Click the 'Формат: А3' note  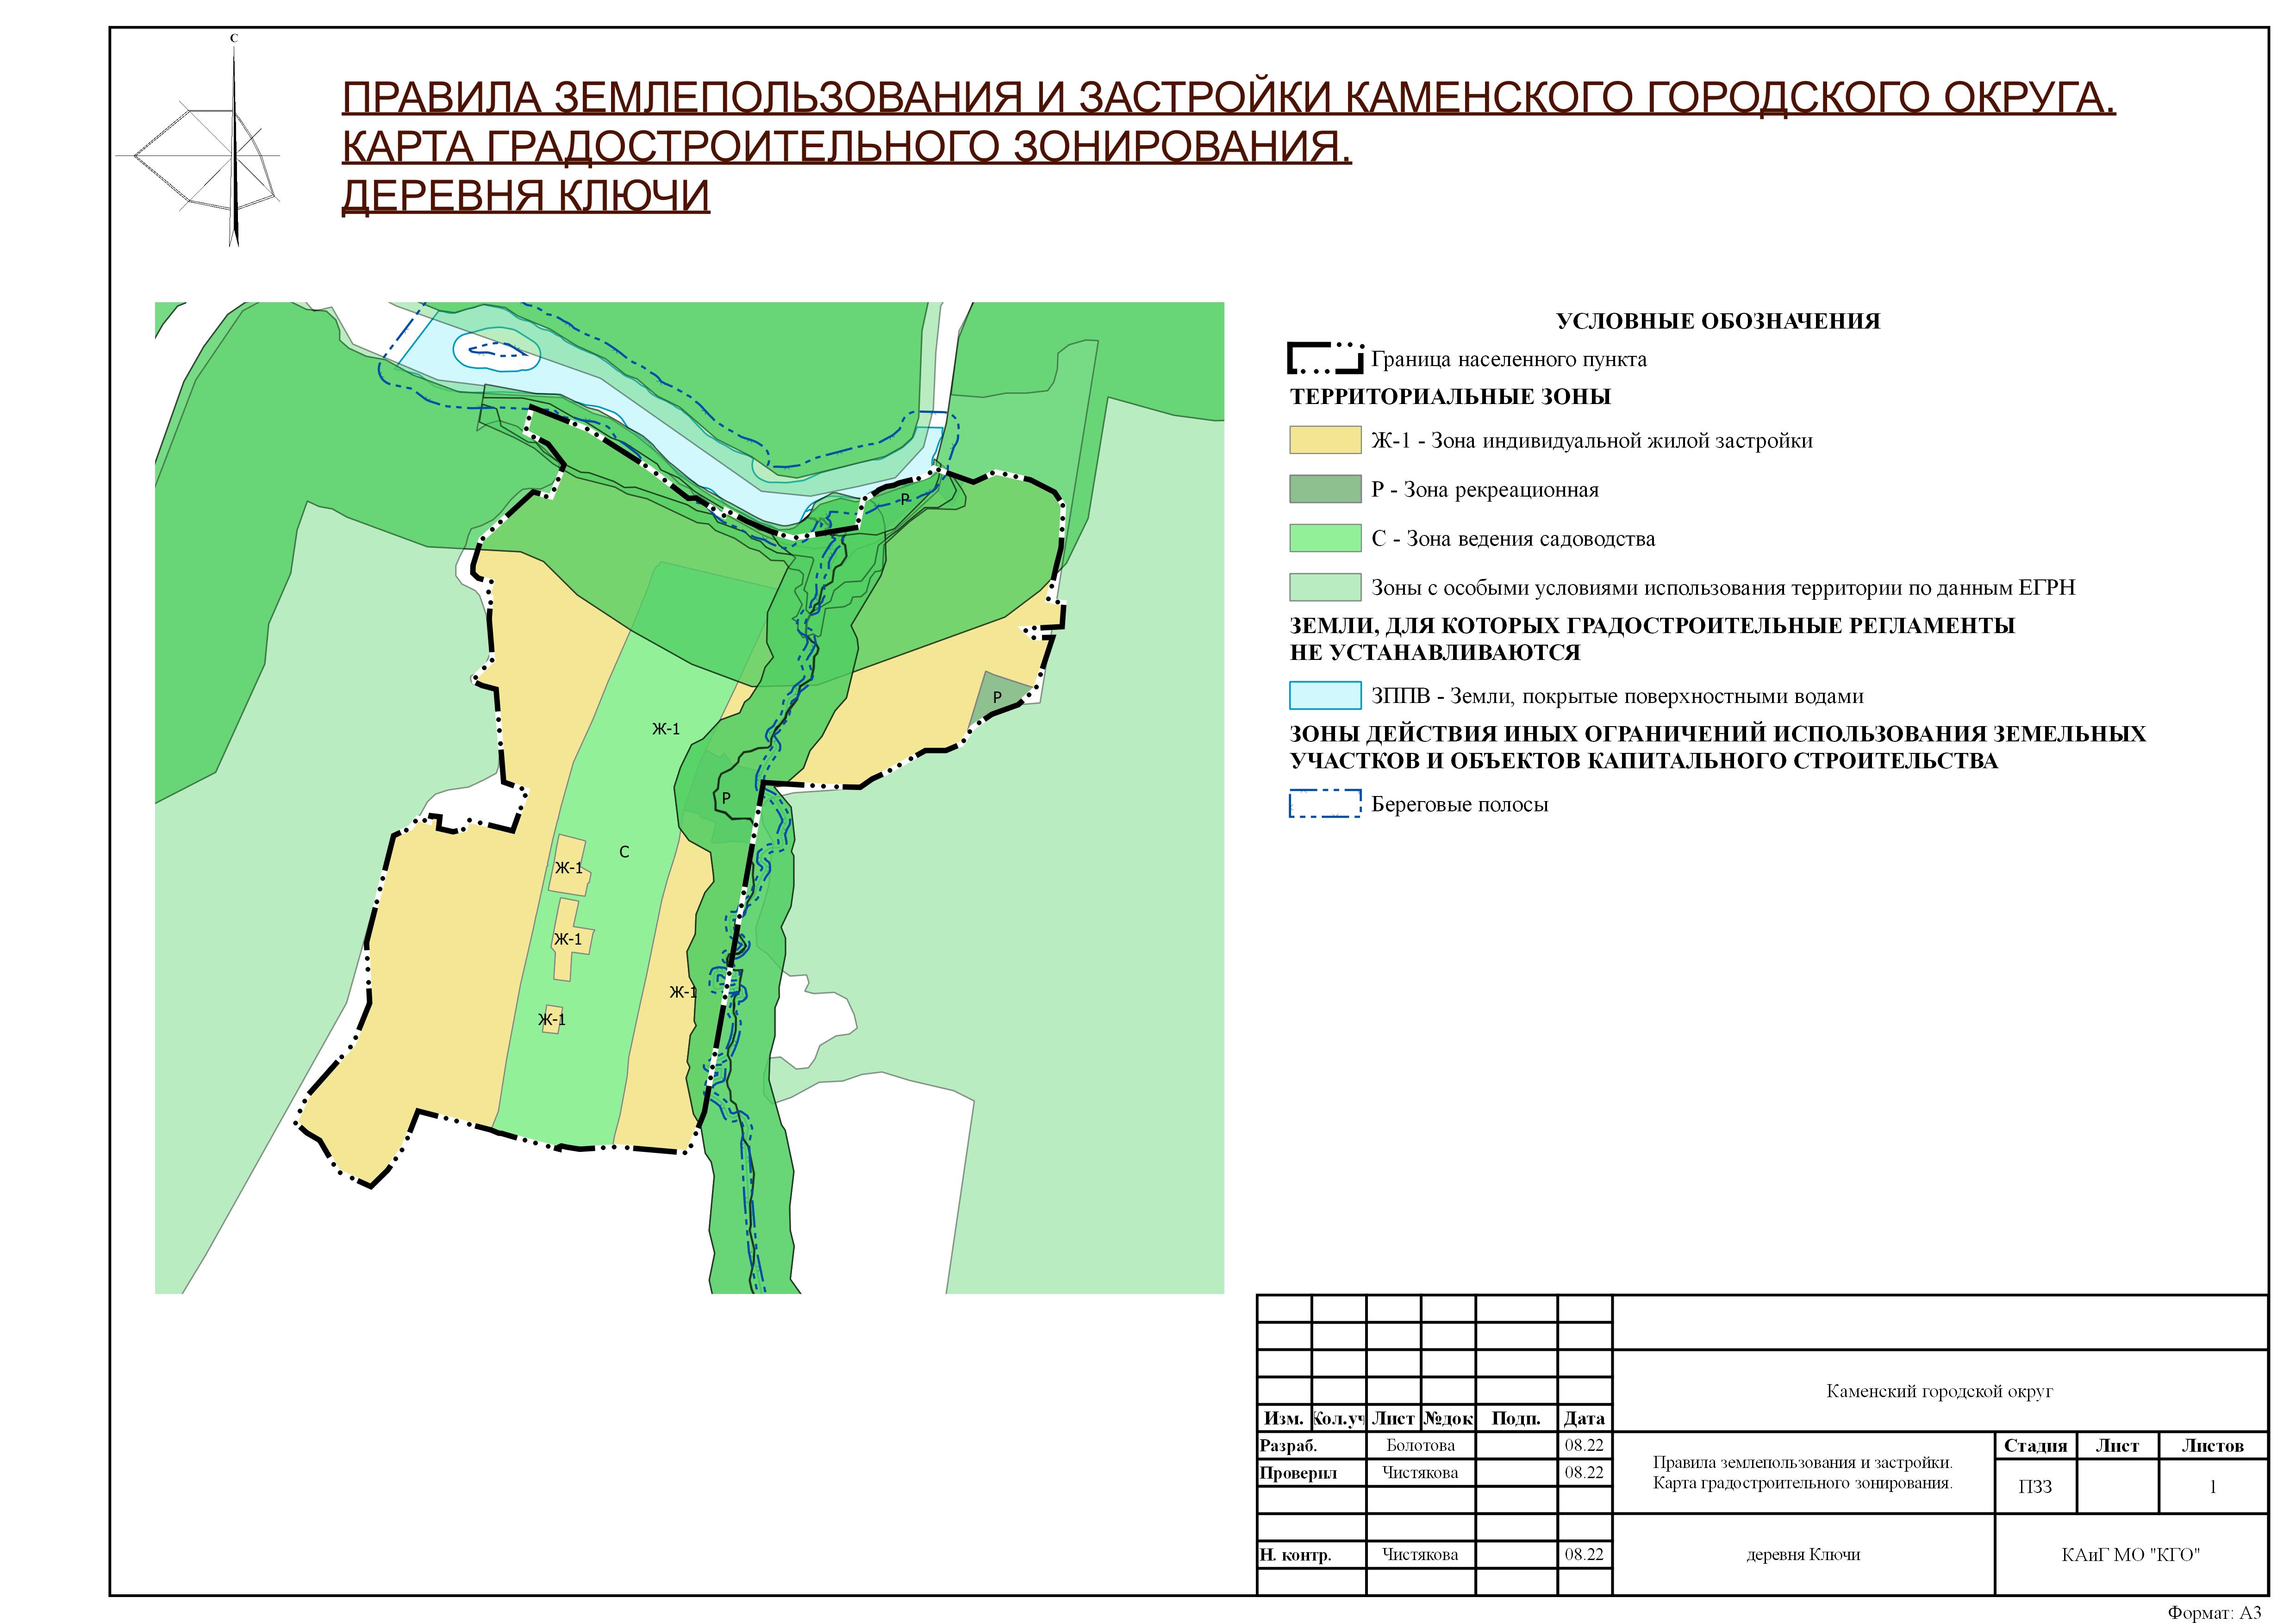[2214, 1612]
